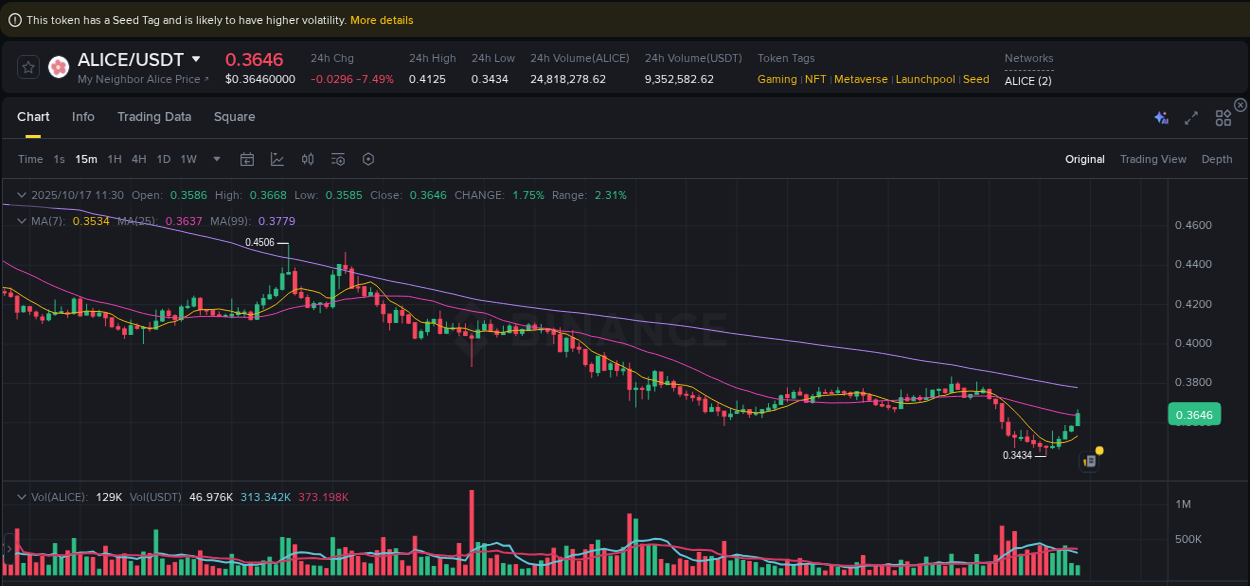Select the line chart style icon
Viewport: 1250px width, 586px height.
pos(277,159)
